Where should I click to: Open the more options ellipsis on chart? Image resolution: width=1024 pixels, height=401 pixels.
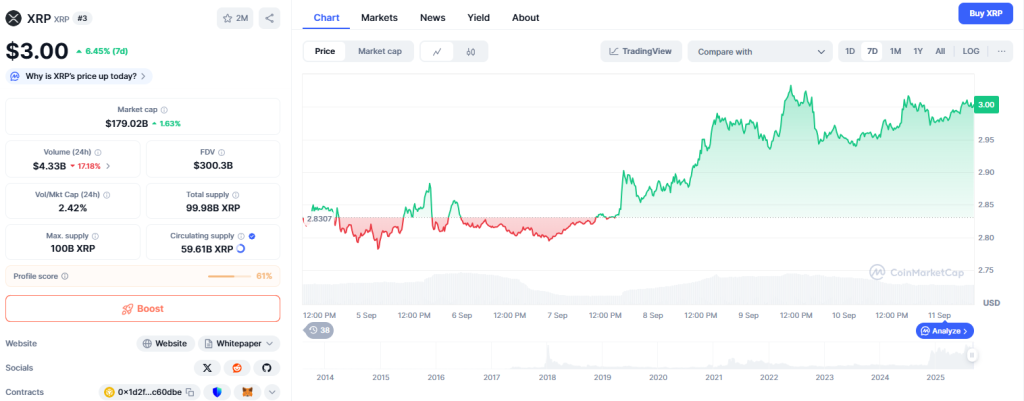(x=1001, y=52)
